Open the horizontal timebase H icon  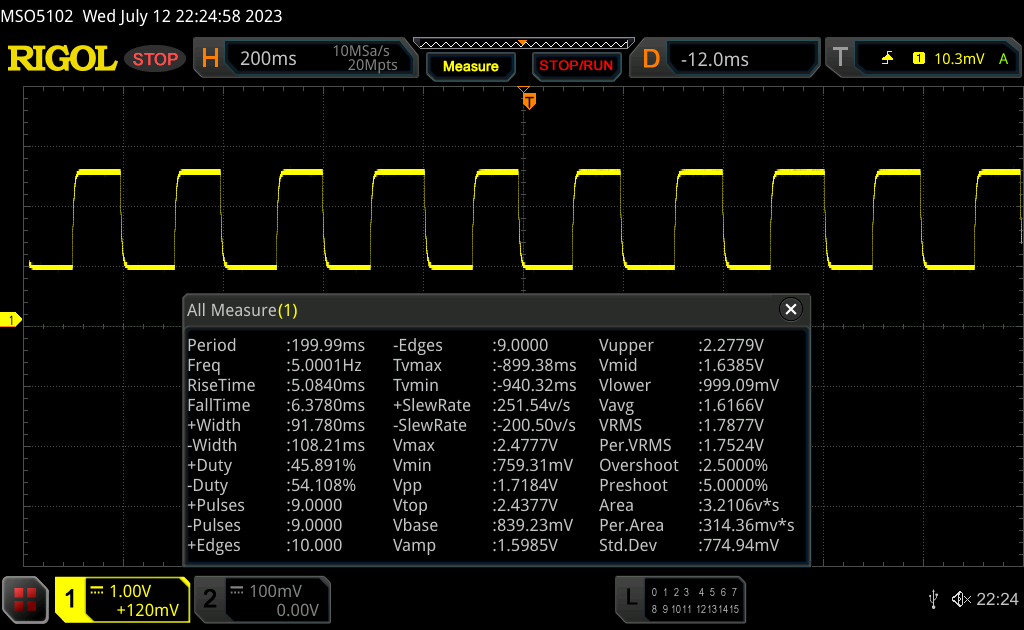[x=210, y=59]
